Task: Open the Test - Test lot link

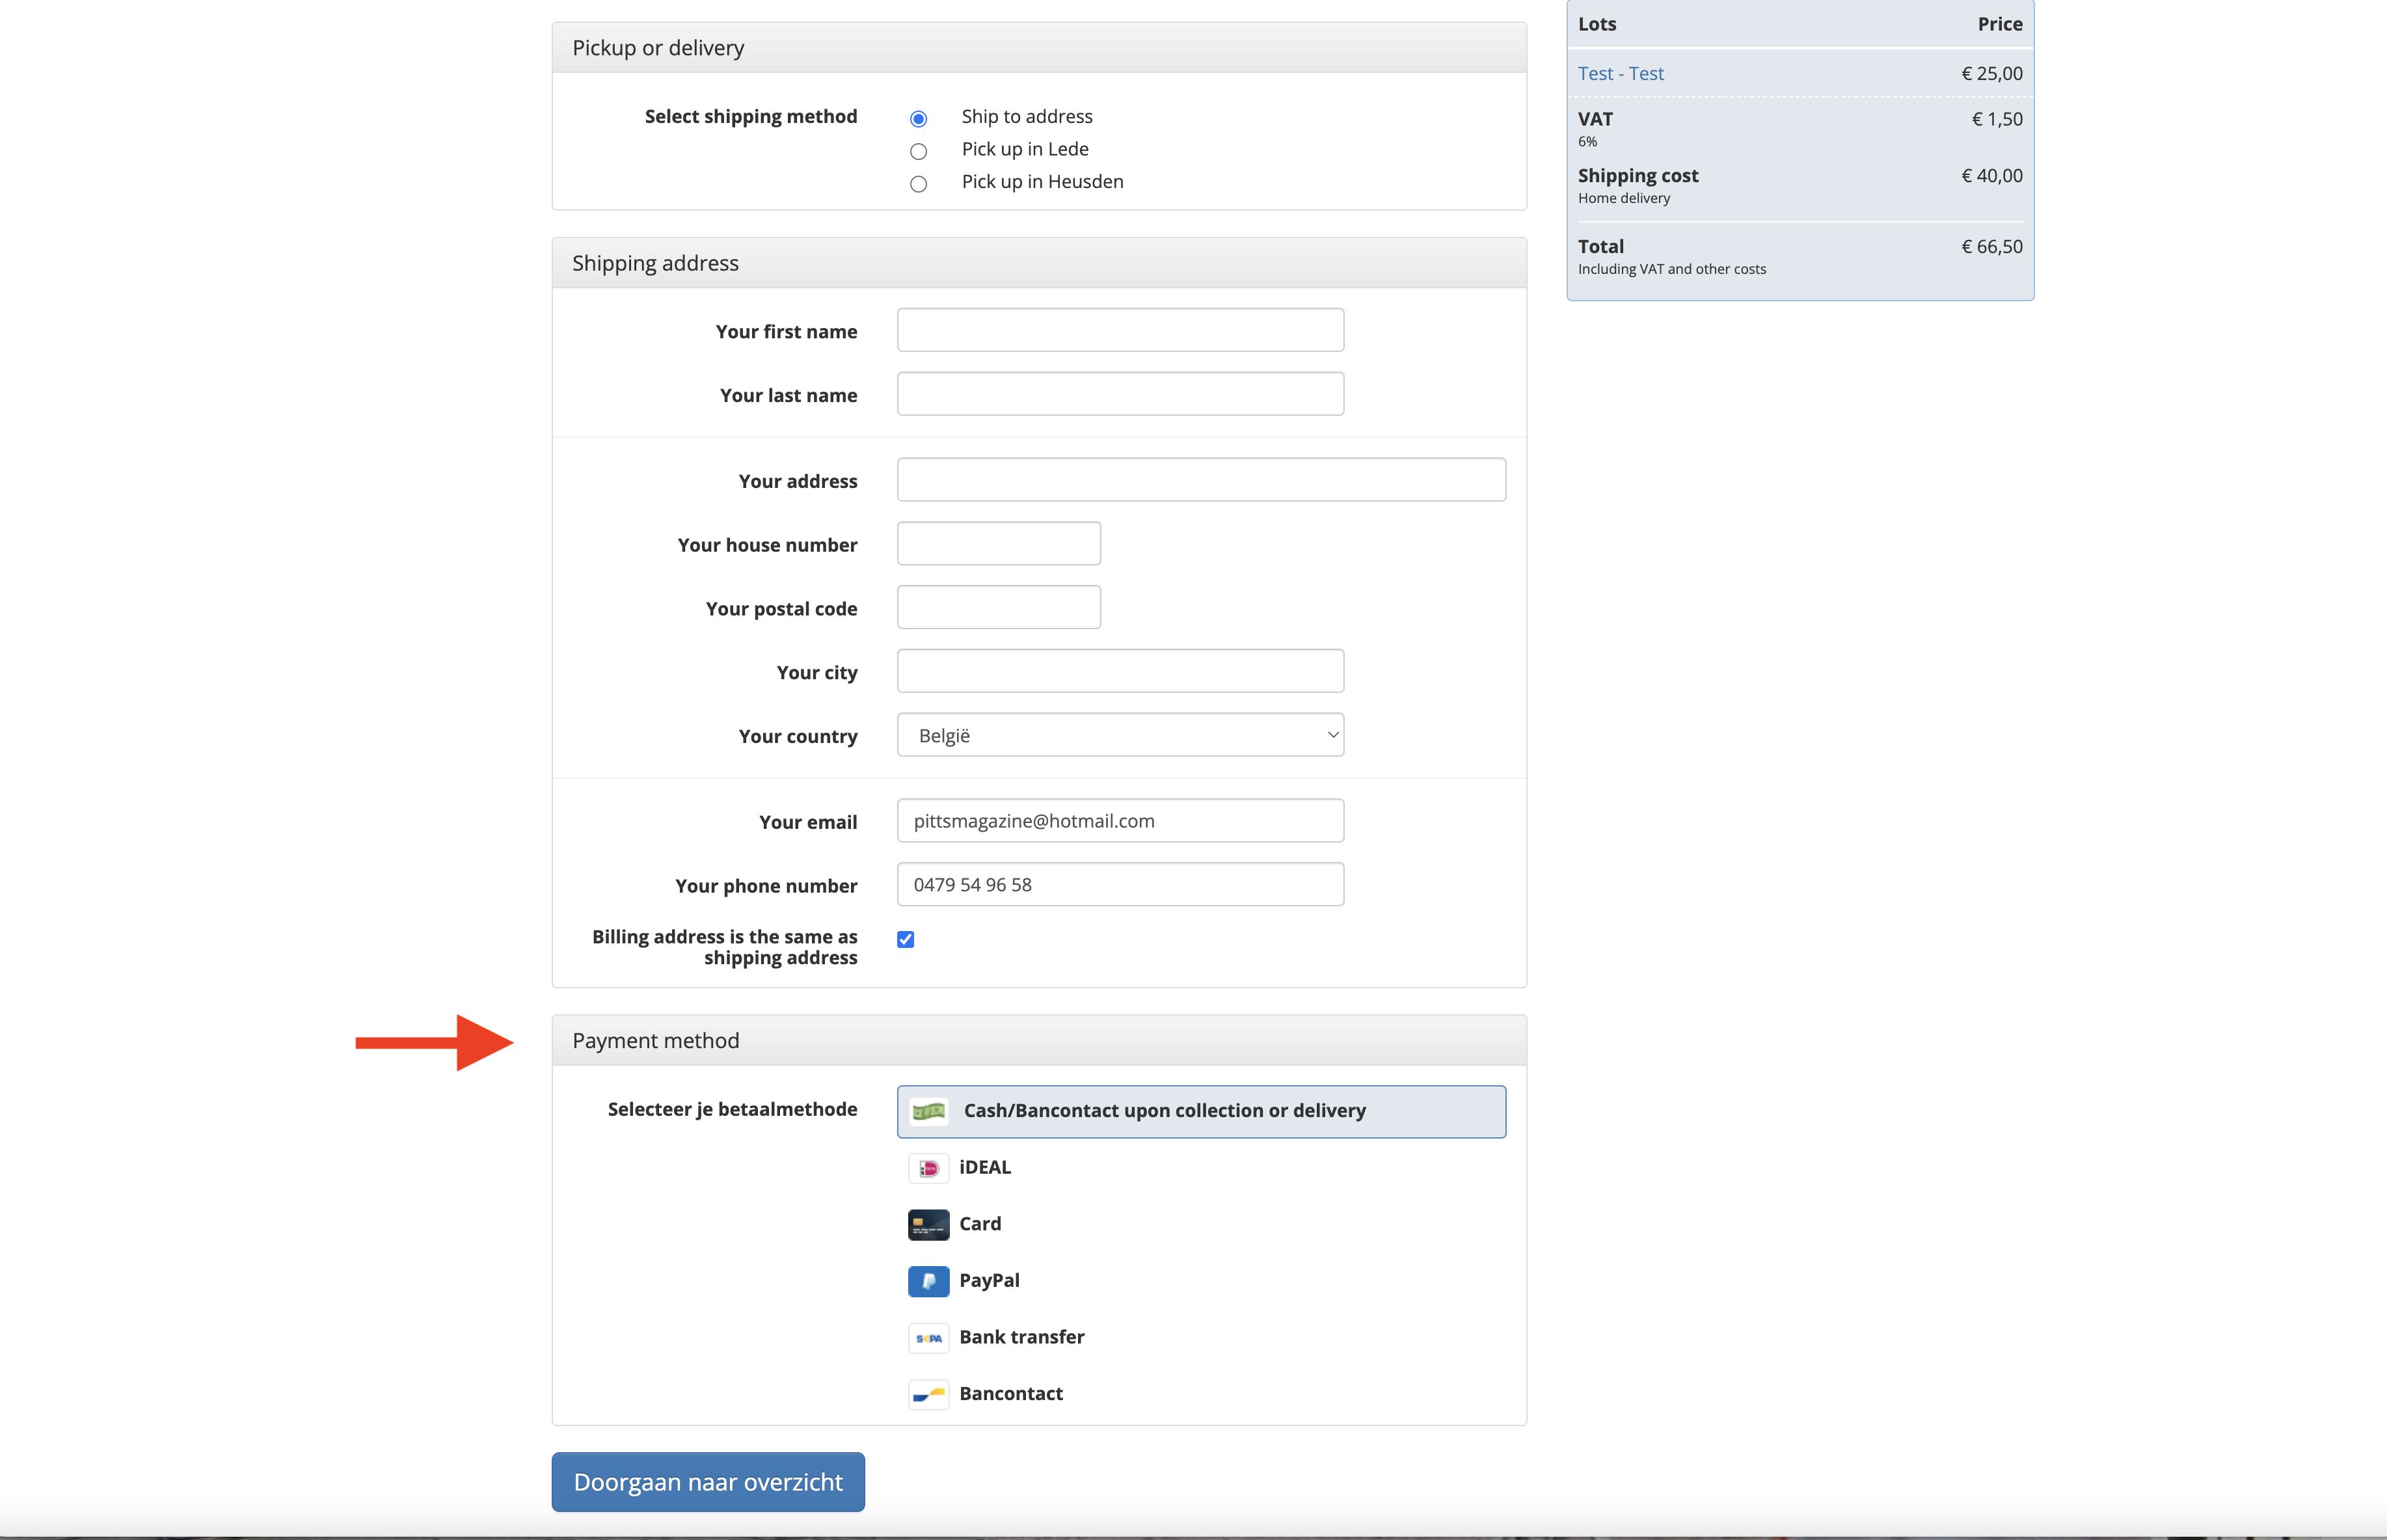Action: 1620,74
